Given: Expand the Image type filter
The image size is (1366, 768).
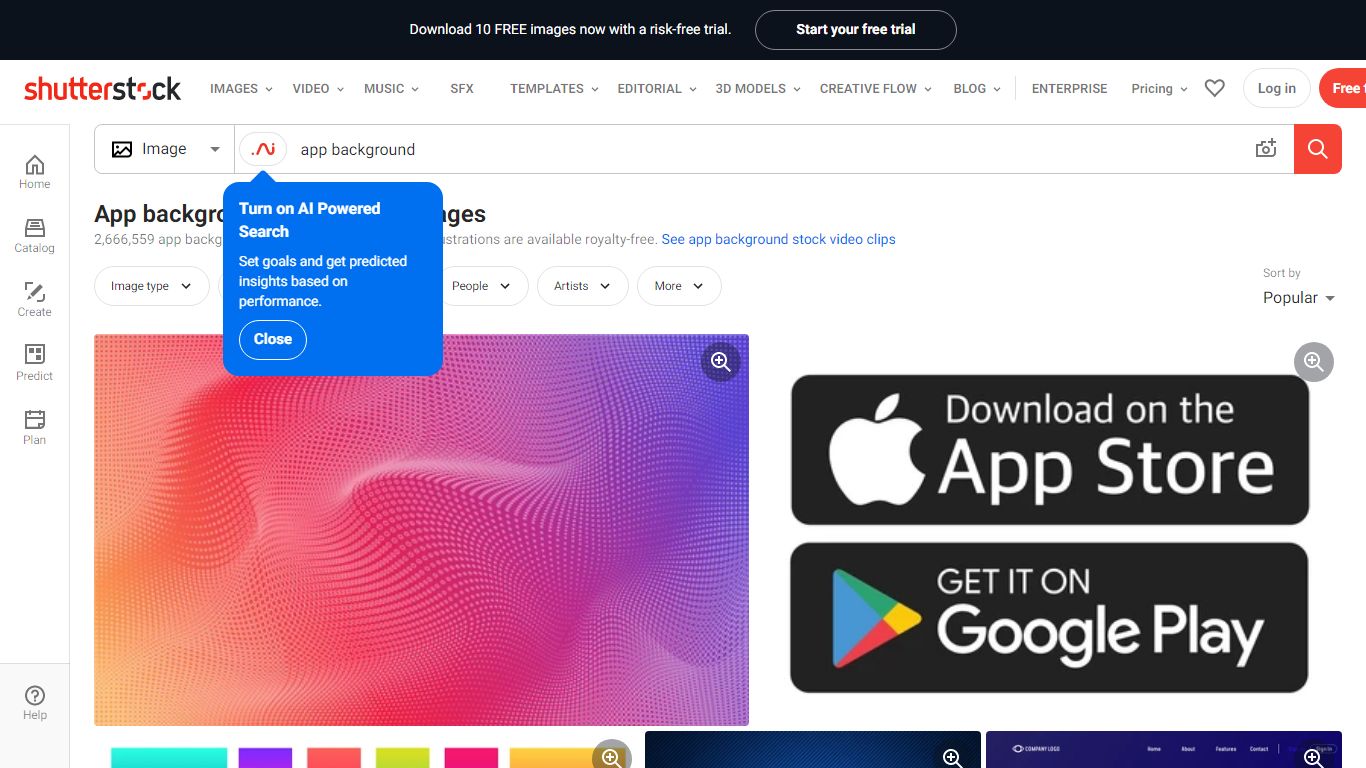Looking at the screenshot, I should coord(151,286).
